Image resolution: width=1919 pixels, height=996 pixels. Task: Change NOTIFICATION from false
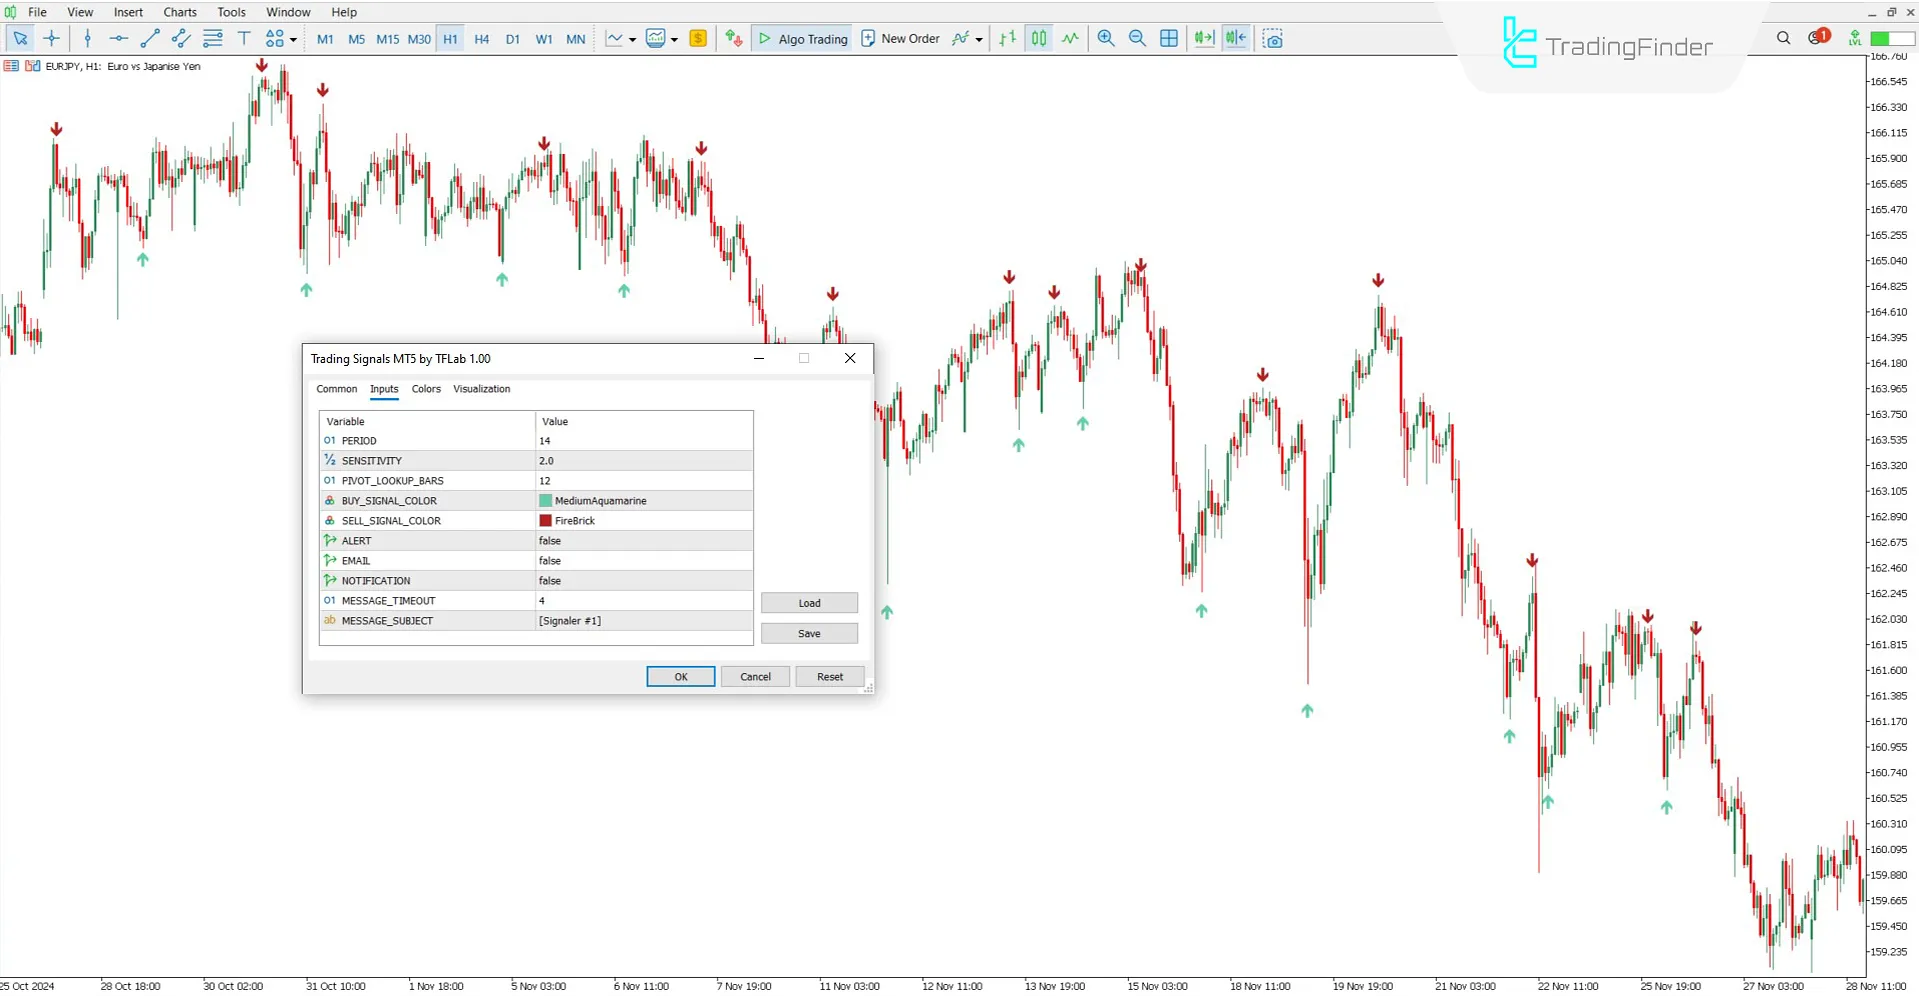pos(644,580)
